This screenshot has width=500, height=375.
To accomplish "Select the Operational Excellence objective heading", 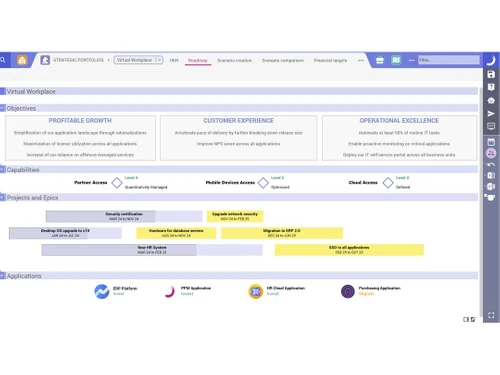I will tap(399, 120).
